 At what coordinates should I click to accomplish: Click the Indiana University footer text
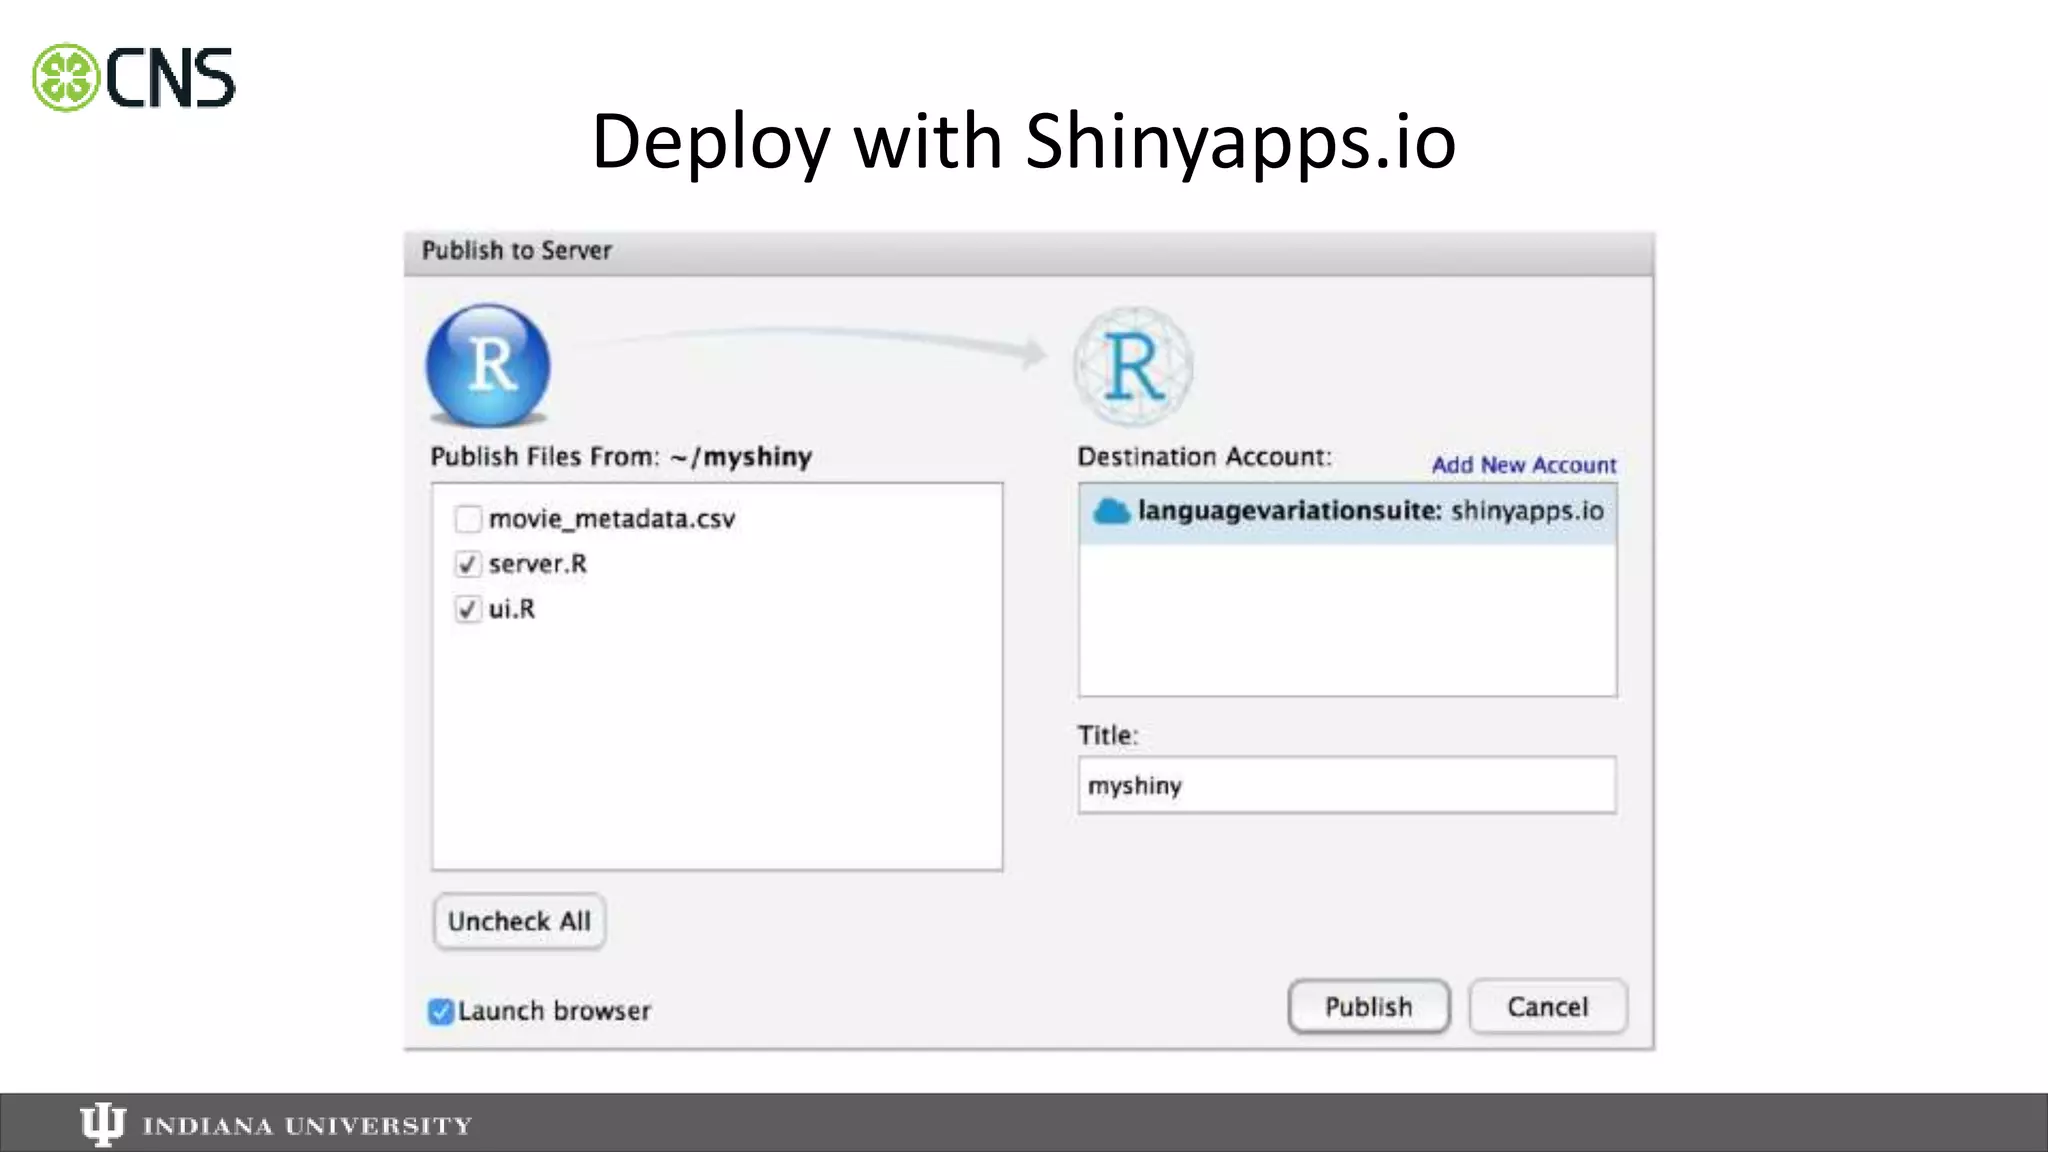point(307,1126)
